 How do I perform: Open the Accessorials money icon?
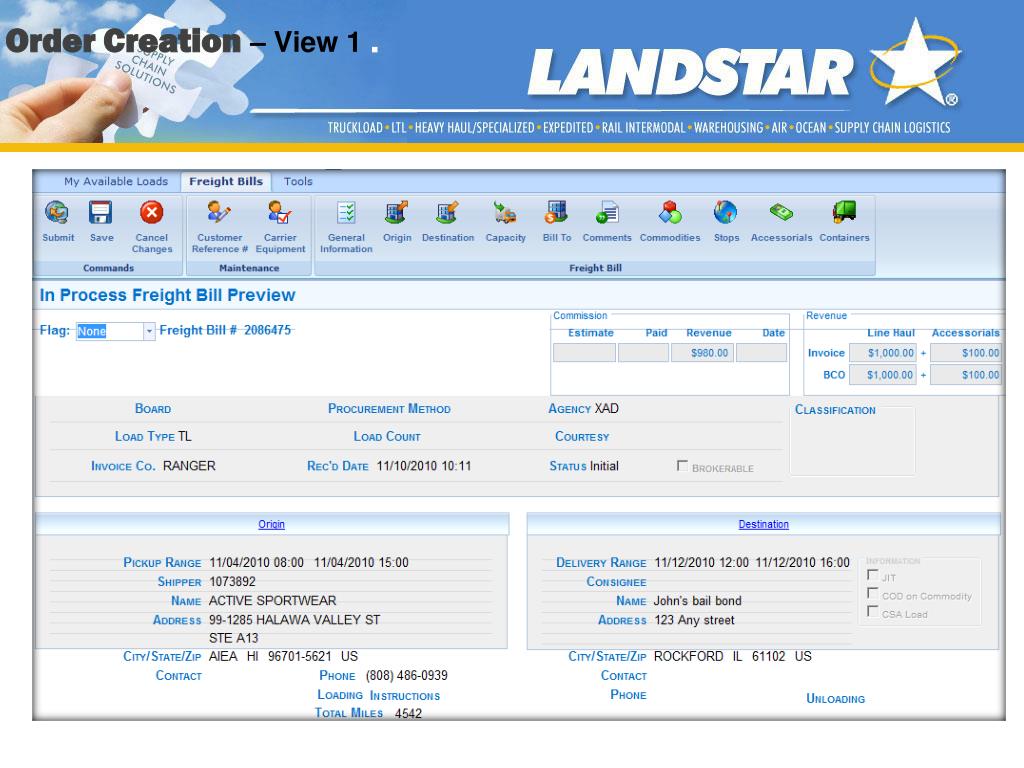[781, 213]
